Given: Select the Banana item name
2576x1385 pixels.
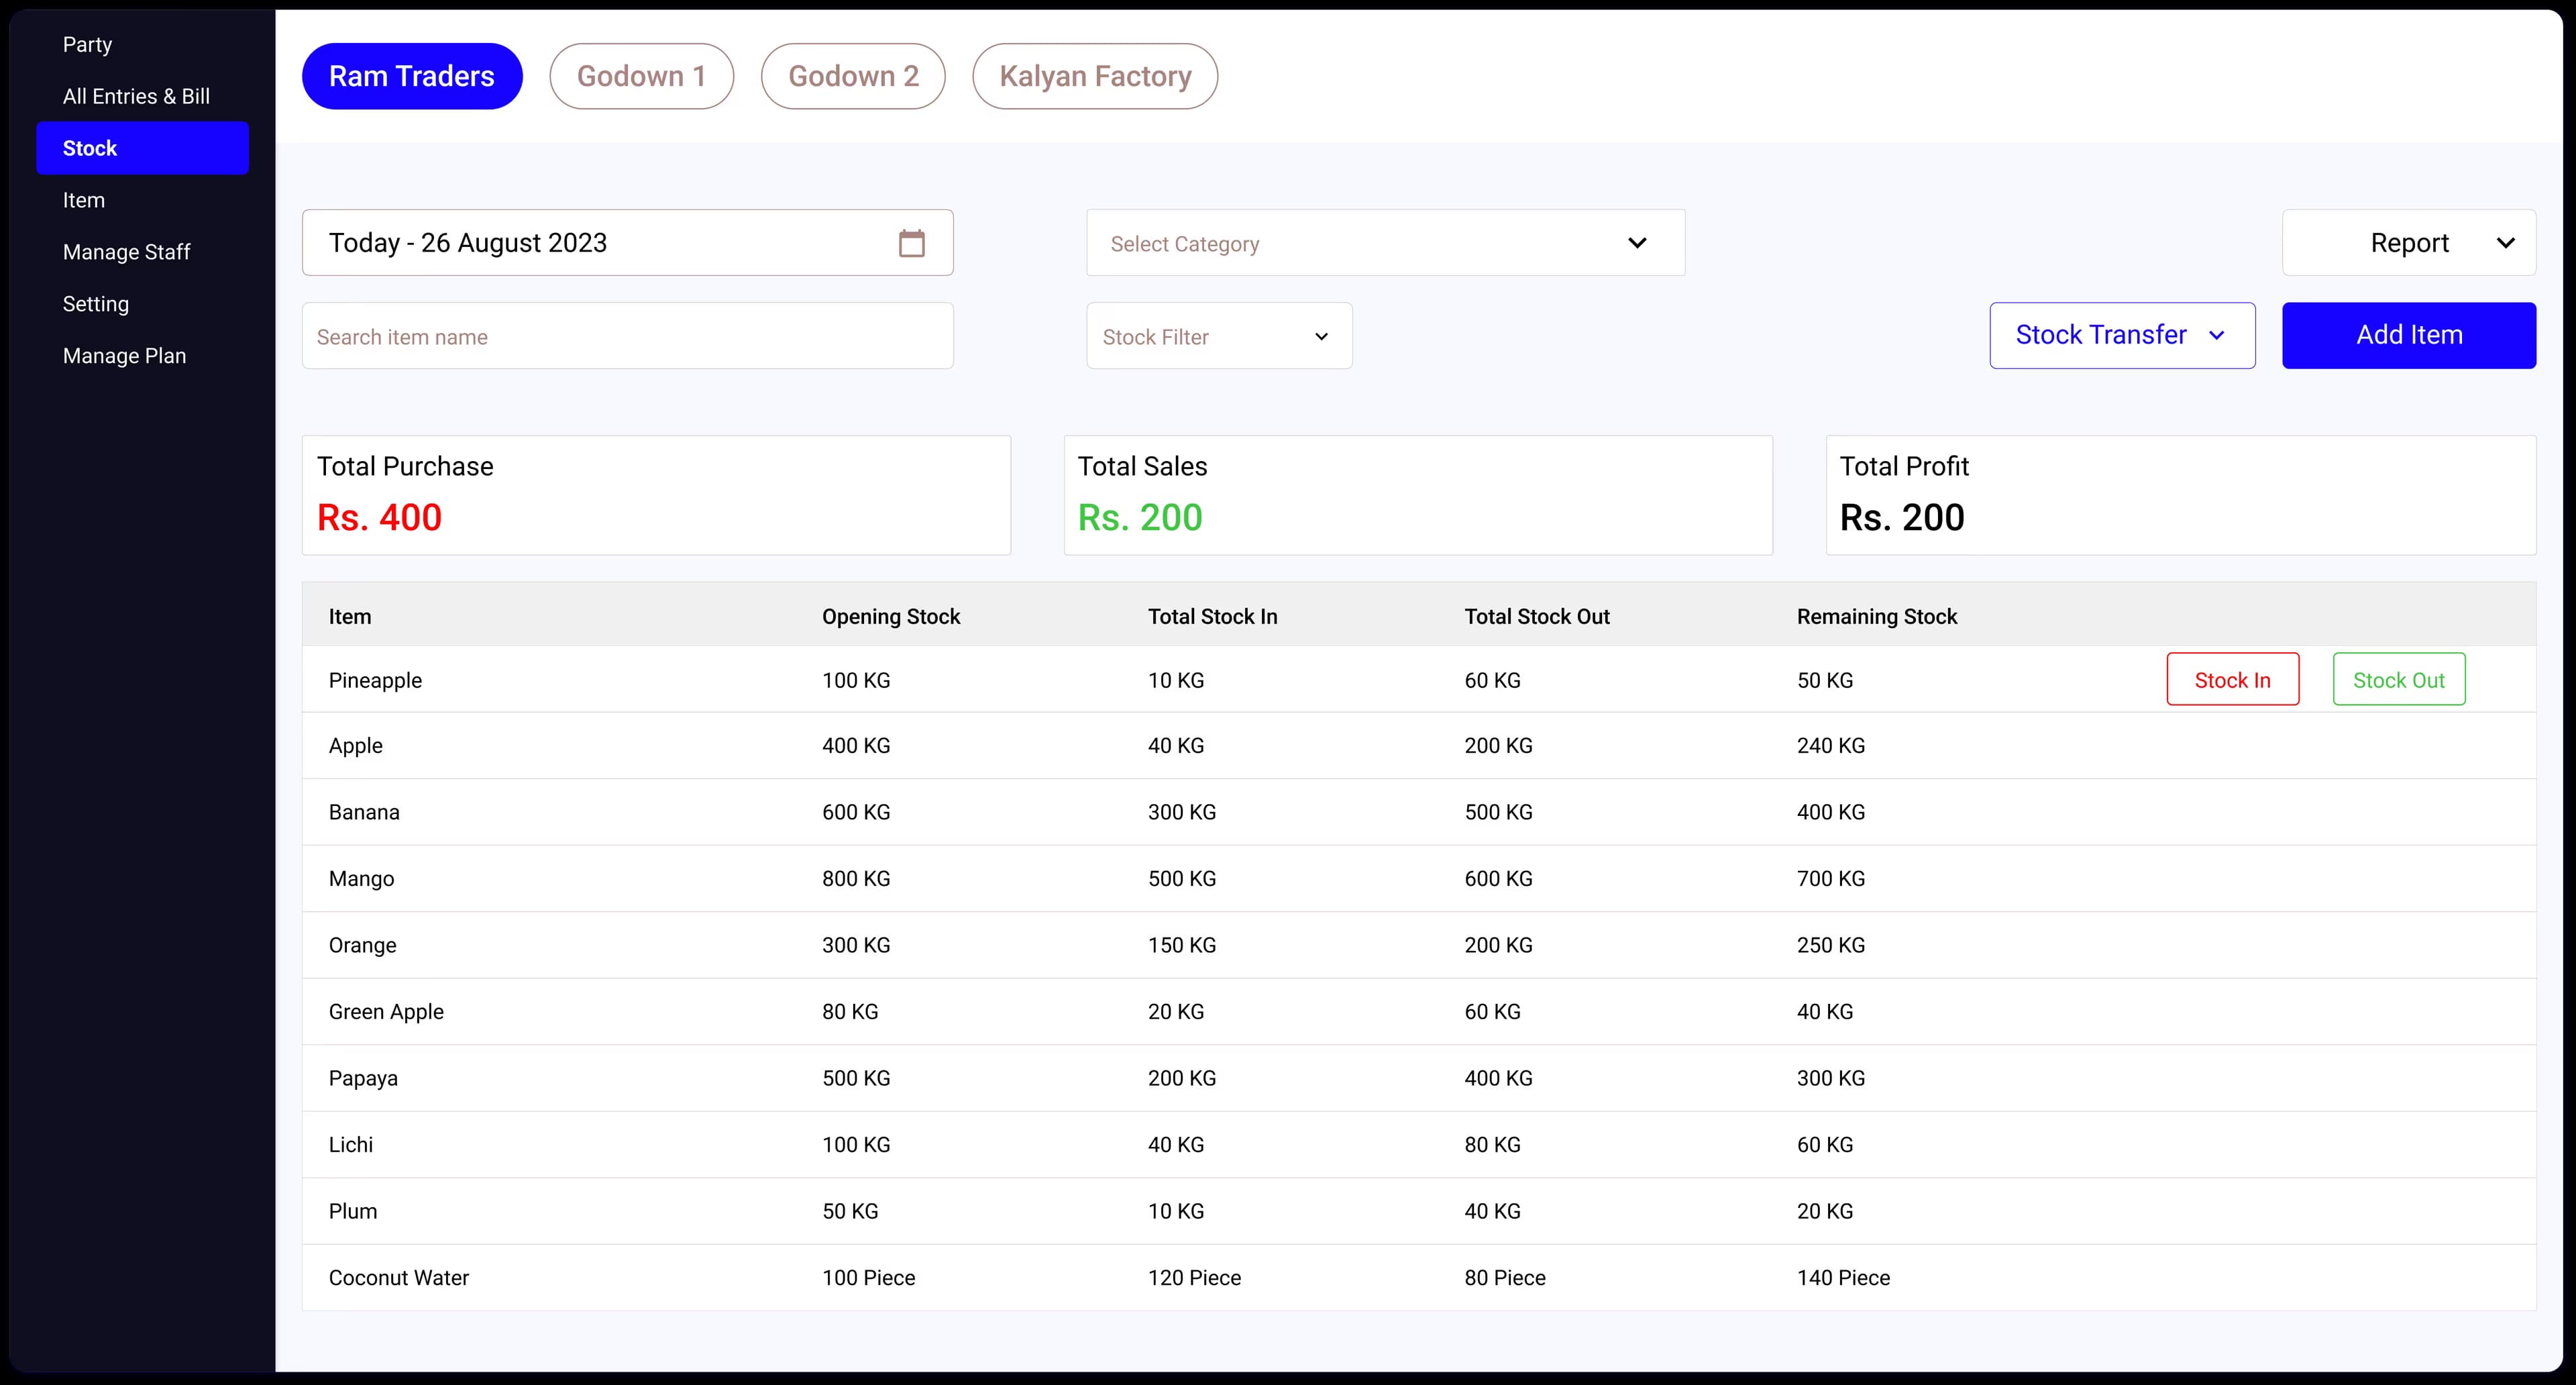Looking at the screenshot, I should coord(364,812).
